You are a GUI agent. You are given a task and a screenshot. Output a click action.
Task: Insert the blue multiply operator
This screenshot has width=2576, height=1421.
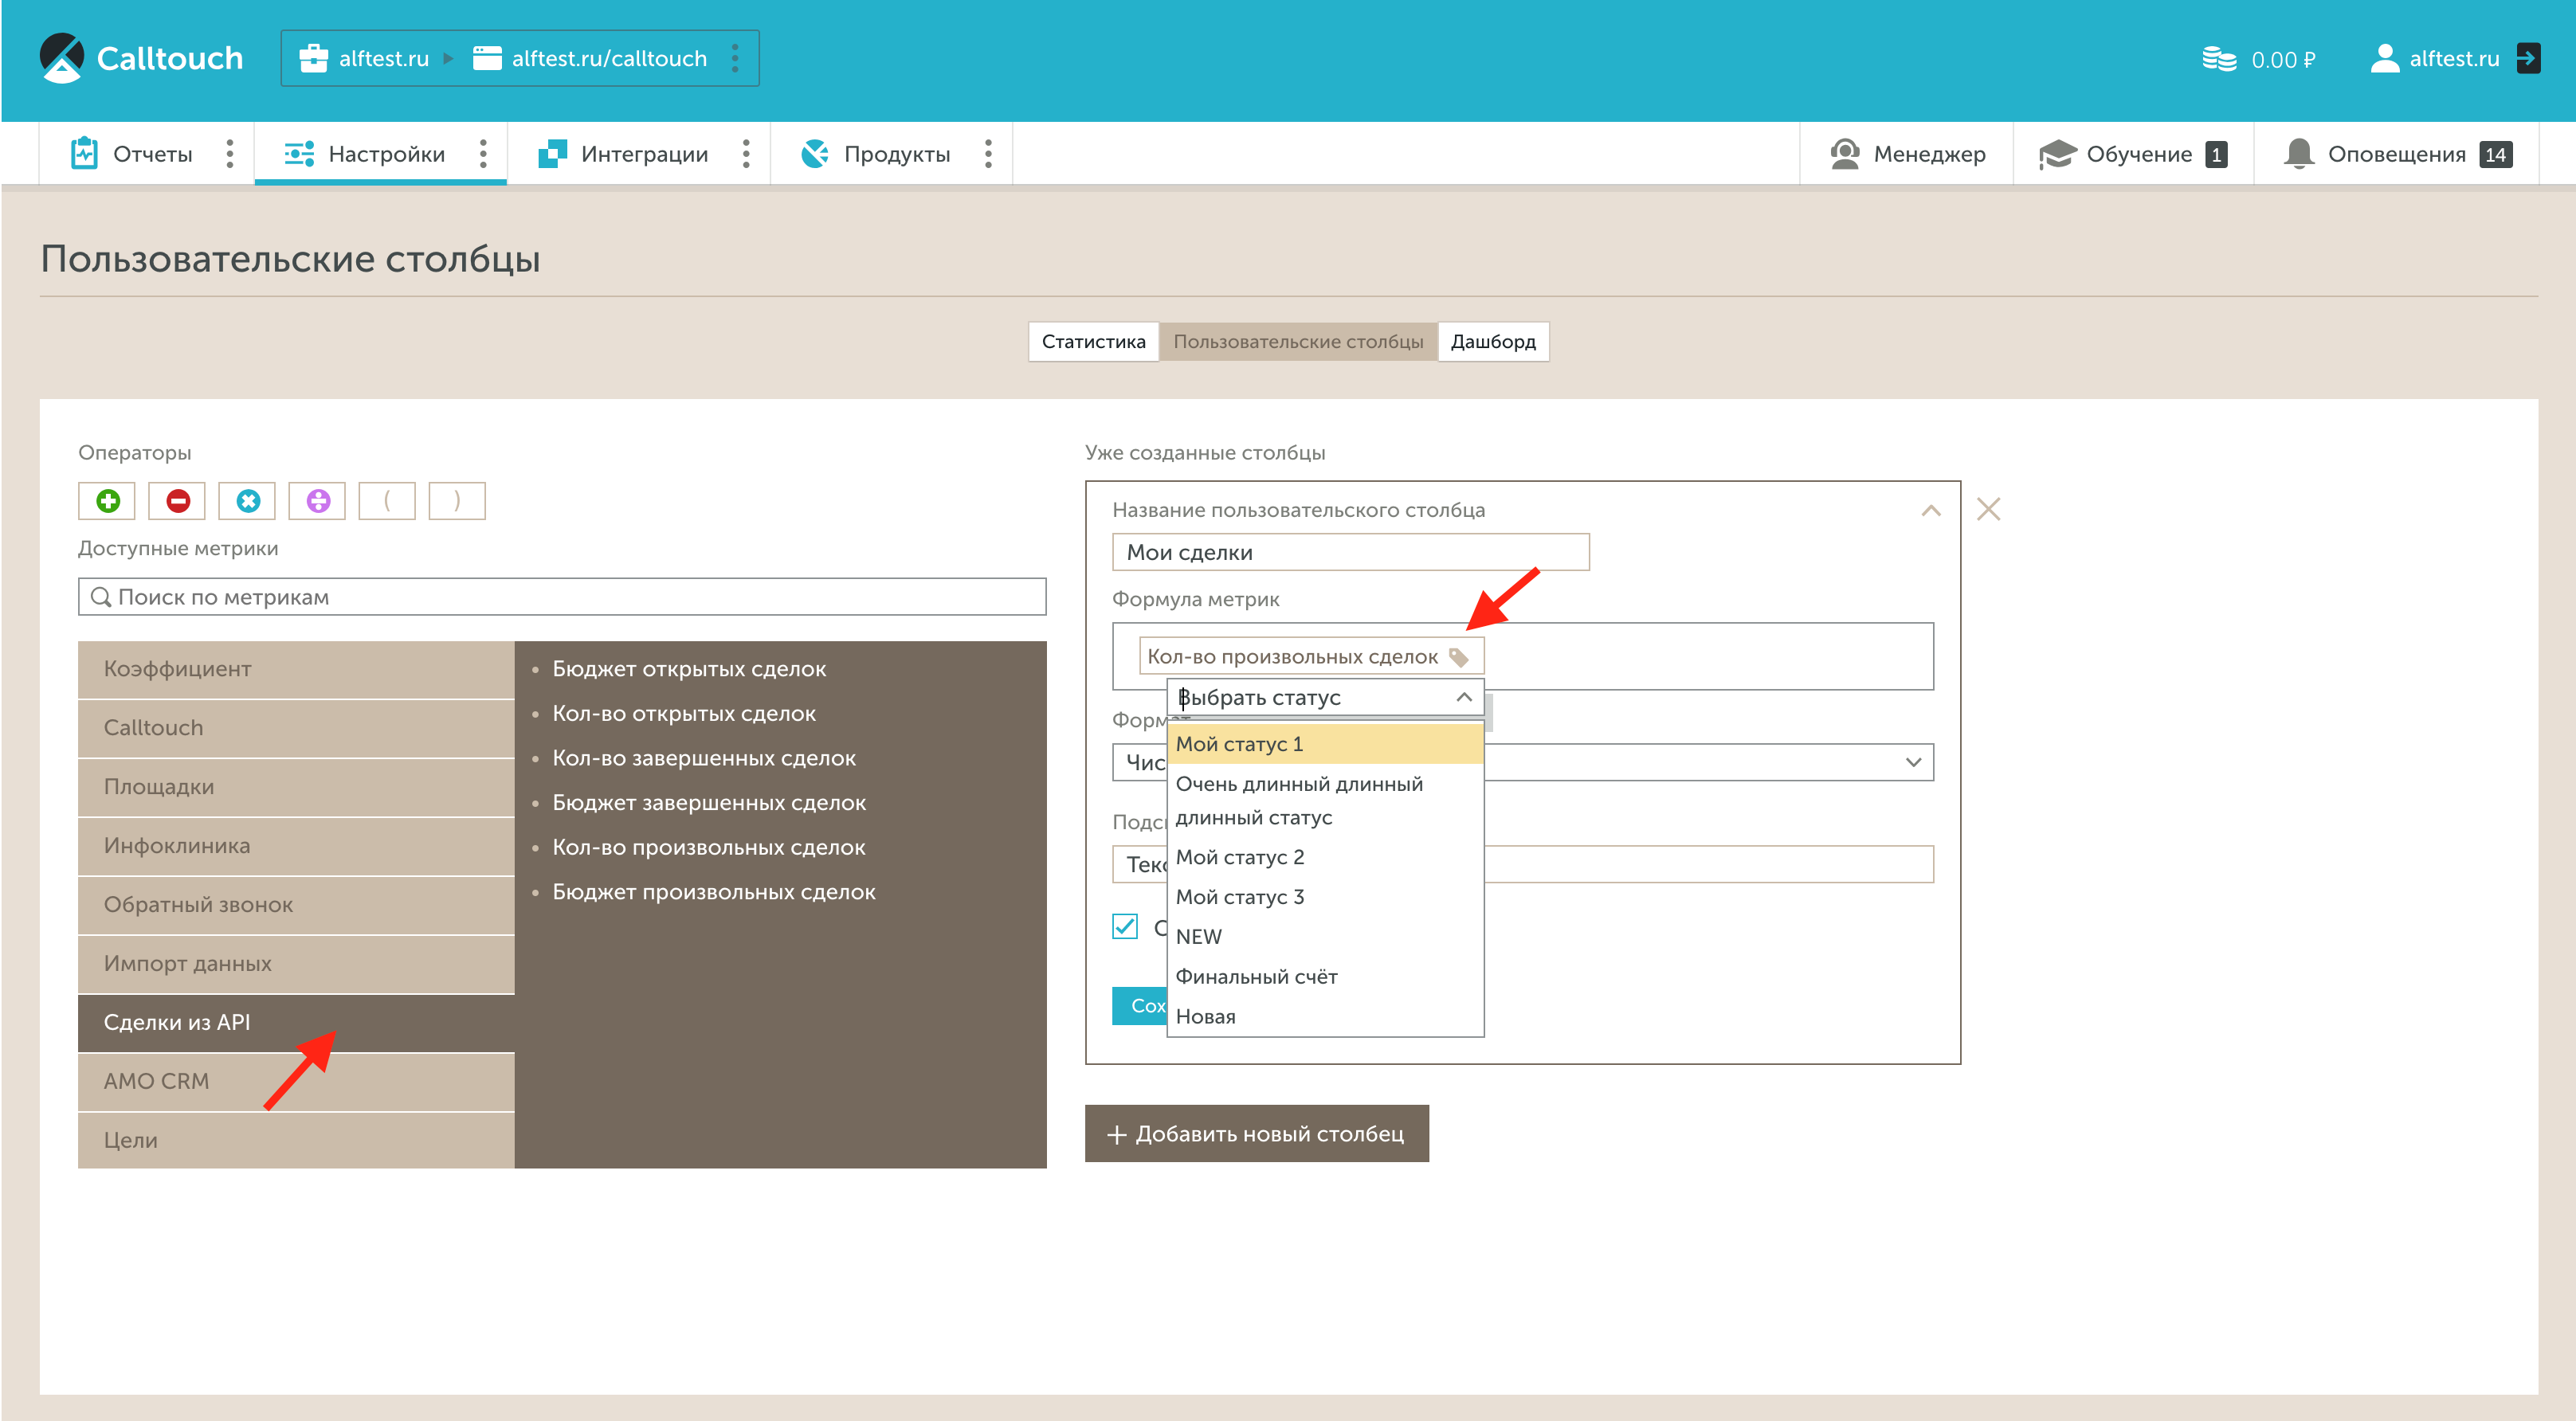tap(247, 501)
